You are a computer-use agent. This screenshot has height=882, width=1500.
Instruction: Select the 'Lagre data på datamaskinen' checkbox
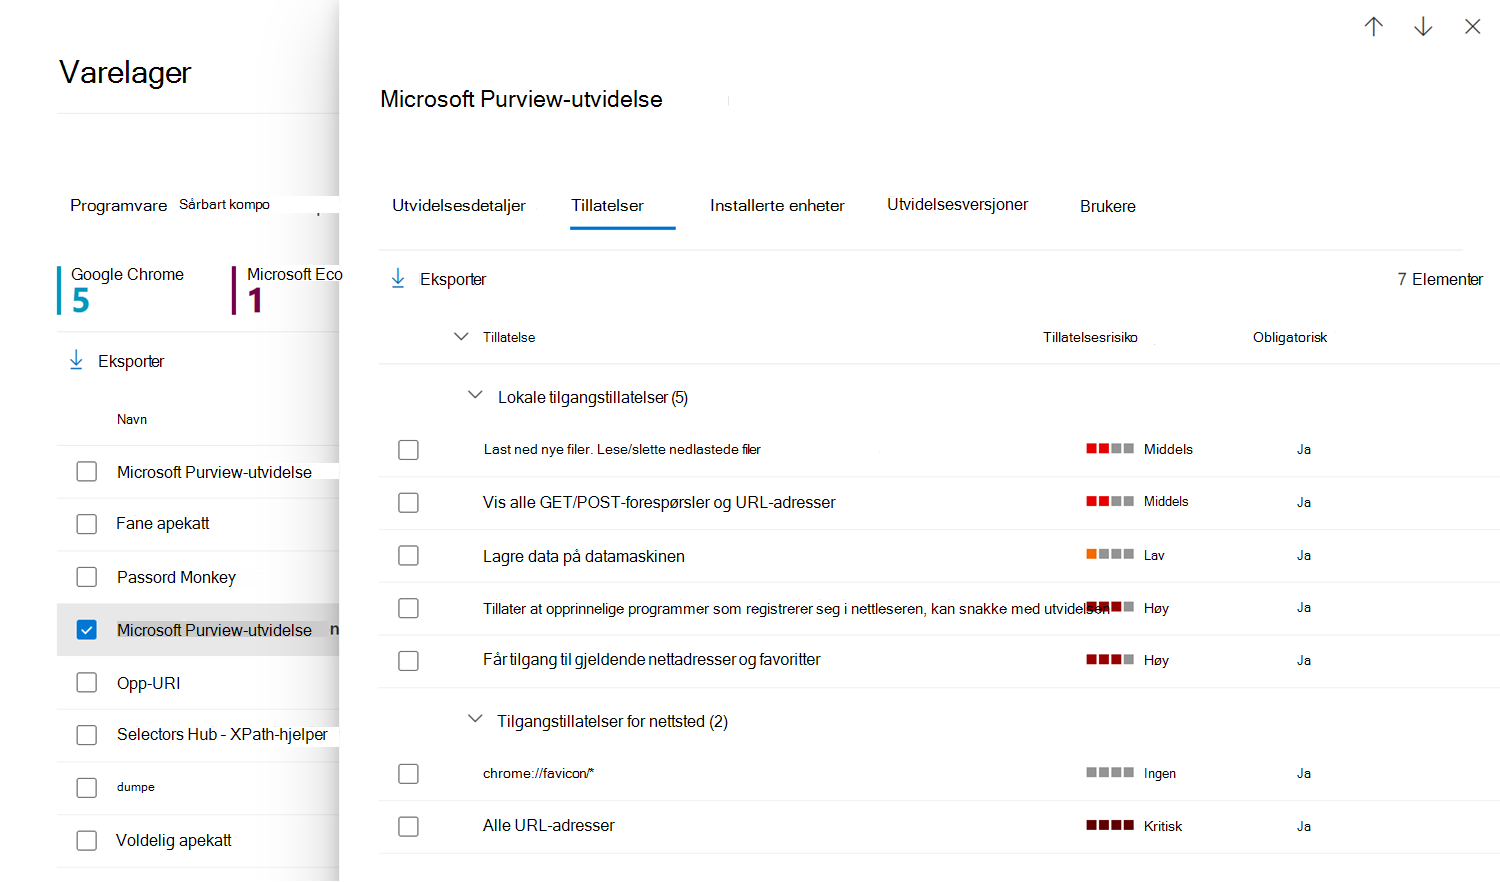click(408, 555)
